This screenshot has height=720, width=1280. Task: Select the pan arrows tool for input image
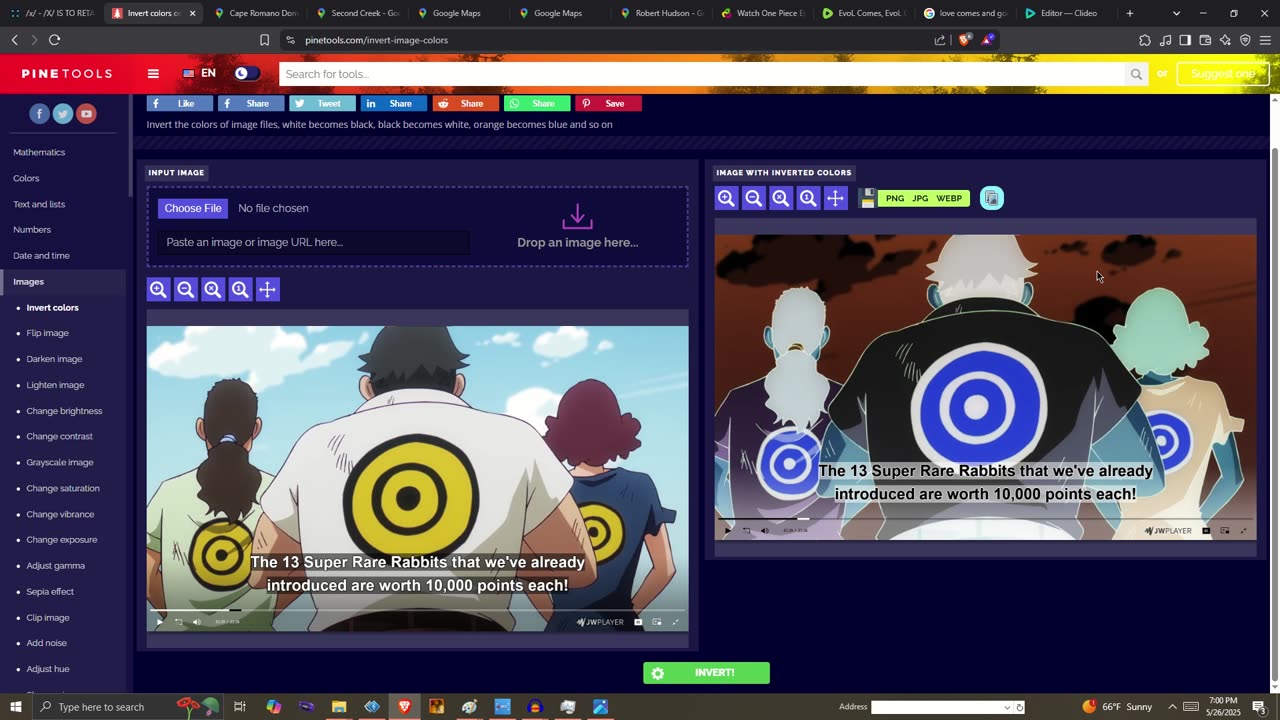[267, 289]
